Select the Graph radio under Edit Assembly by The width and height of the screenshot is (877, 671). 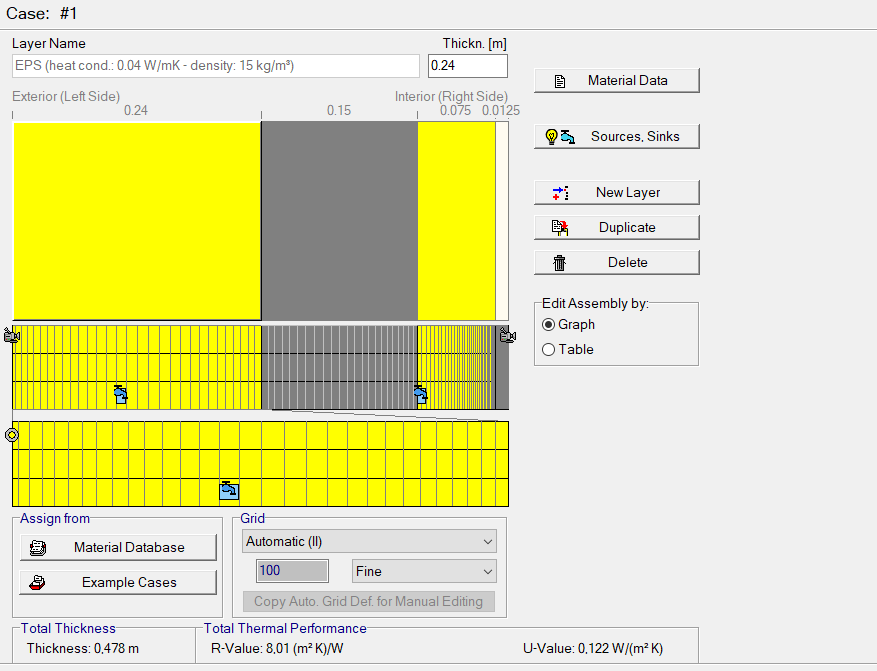click(x=549, y=324)
